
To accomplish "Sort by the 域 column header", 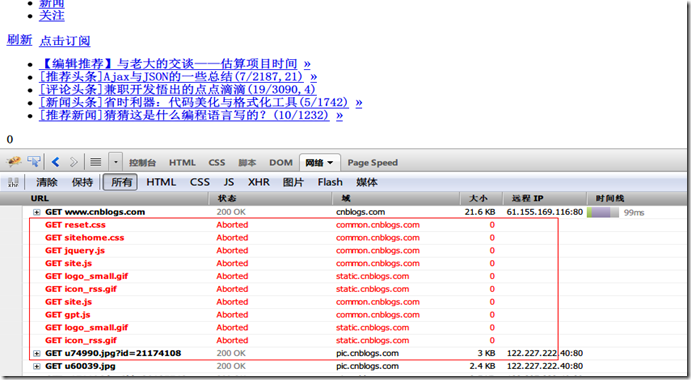I will point(396,199).
